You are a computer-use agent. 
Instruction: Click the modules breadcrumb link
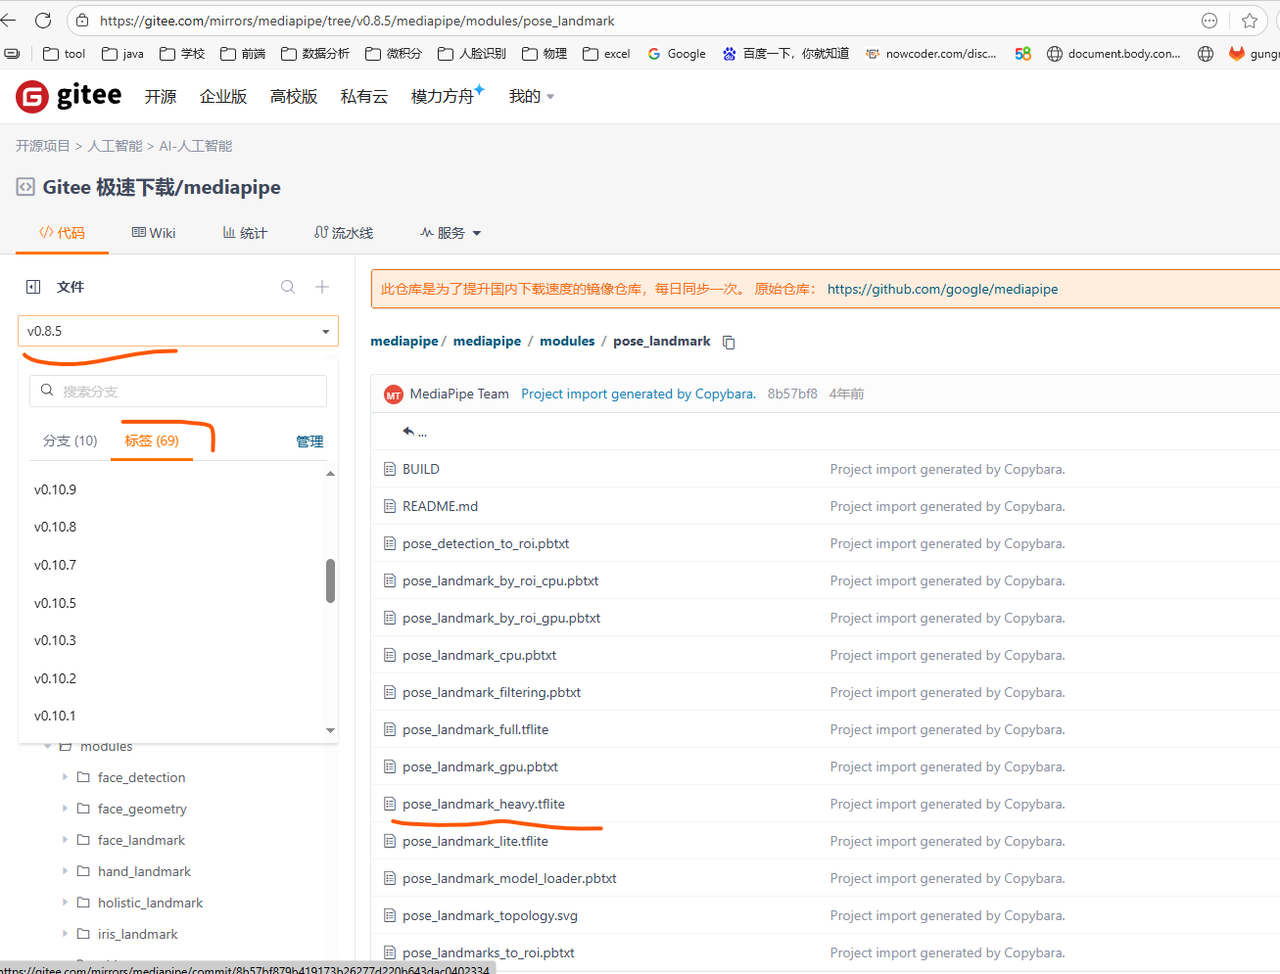567,341
